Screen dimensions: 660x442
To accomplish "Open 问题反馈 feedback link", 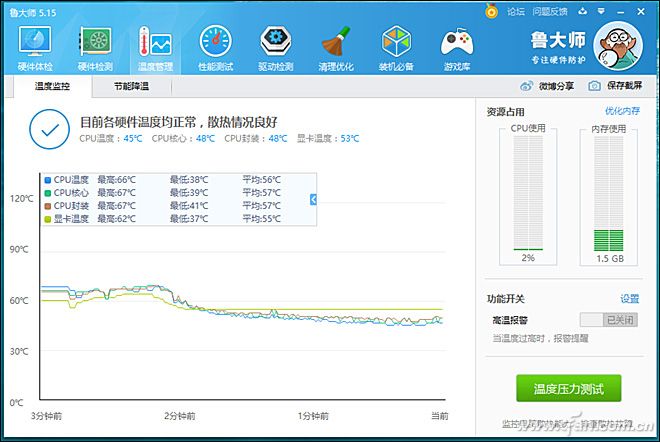I will point(550,12).
